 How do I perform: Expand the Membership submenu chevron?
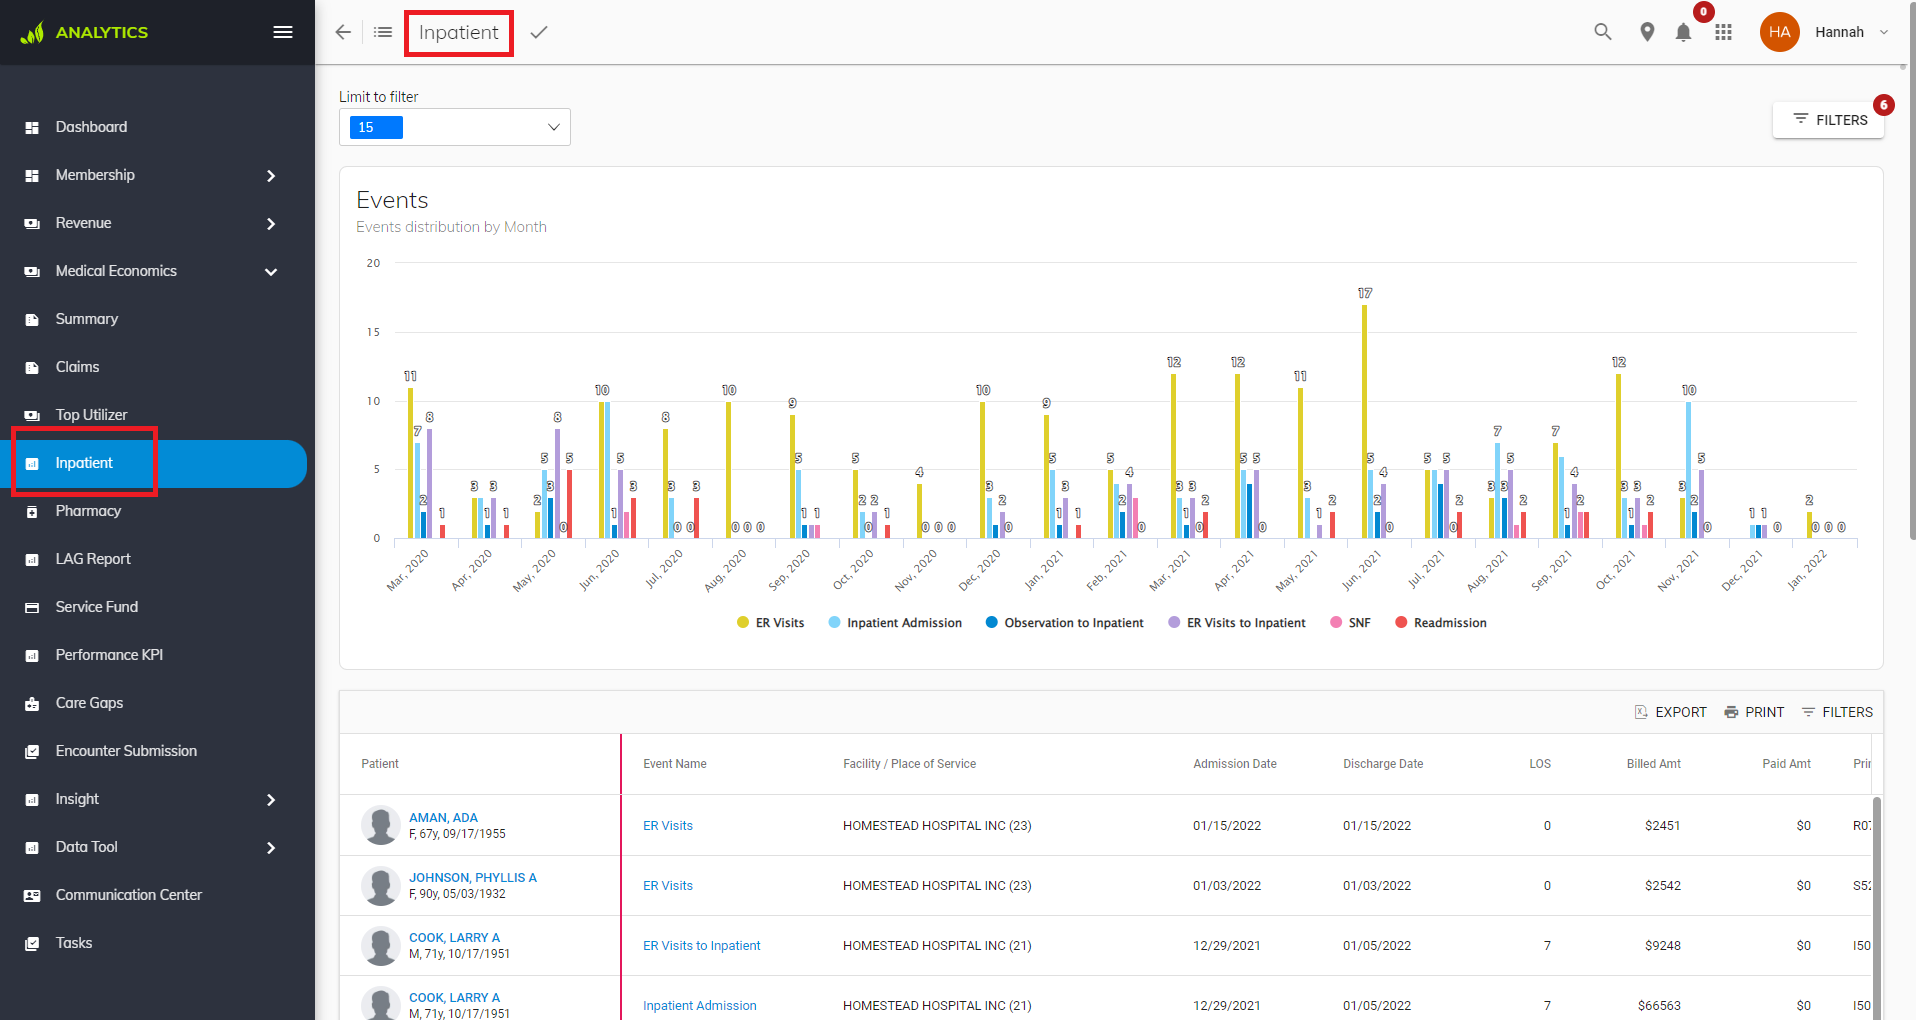[271, 176]
